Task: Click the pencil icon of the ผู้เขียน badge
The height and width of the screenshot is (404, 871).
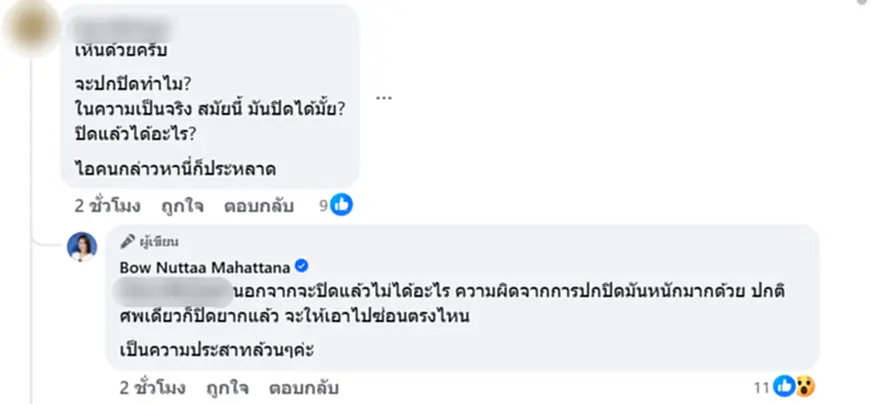Action: click(126, 243)
